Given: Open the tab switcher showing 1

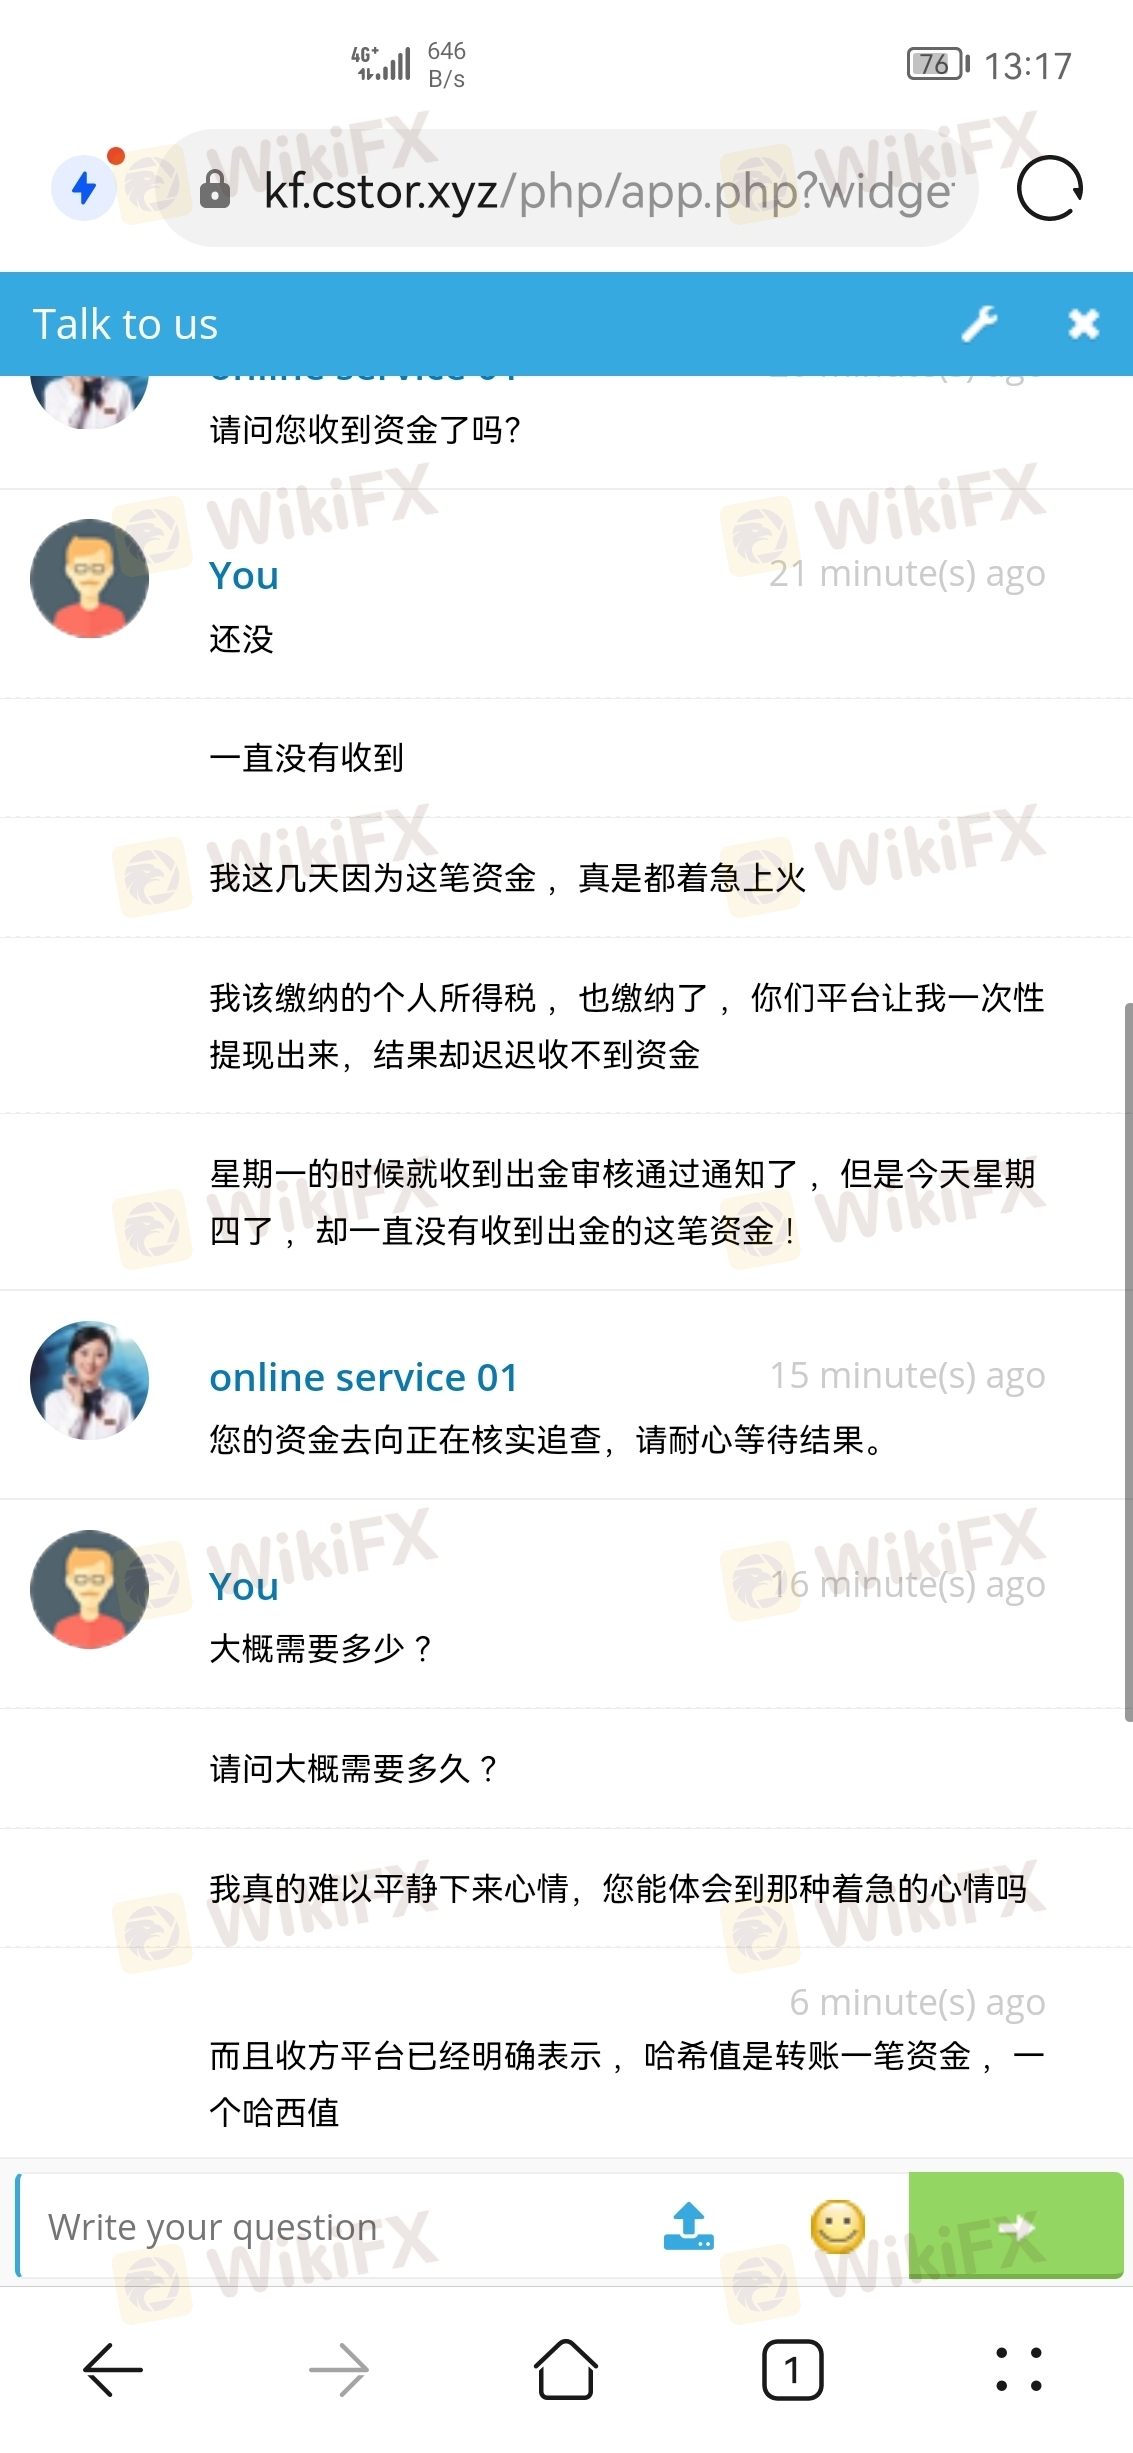Looking at the screenshot, I should [x=792, y=2369].
